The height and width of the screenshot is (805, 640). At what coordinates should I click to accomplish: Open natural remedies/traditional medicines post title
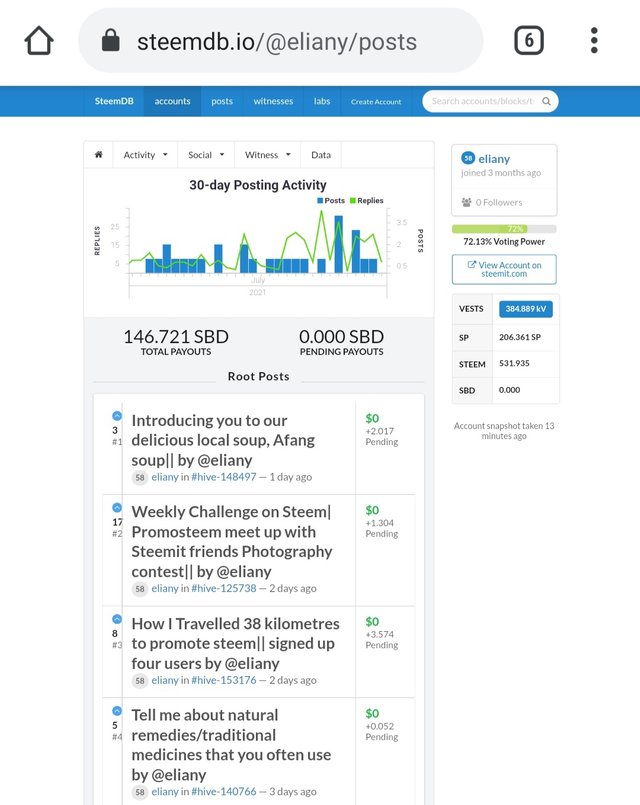(231, 745)
